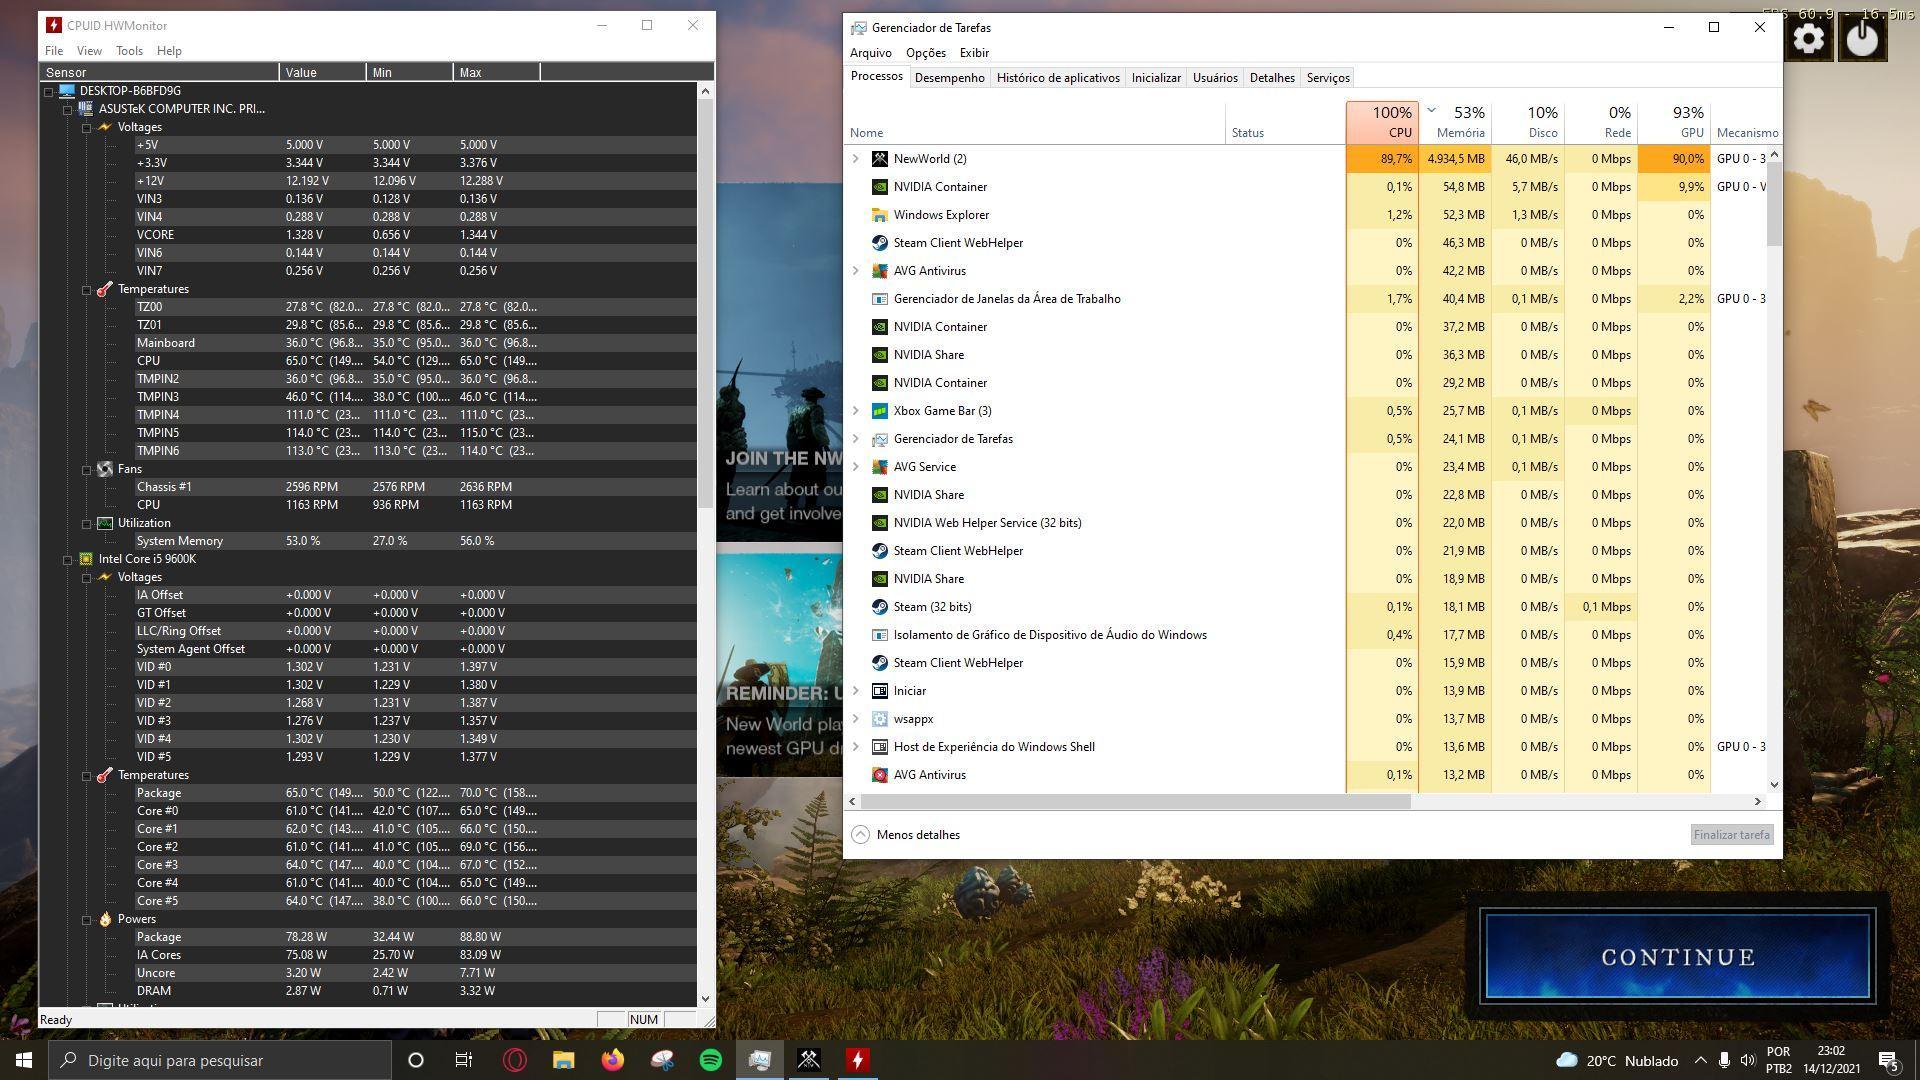Click the NewWorld process icon

[x=880, y=159]
